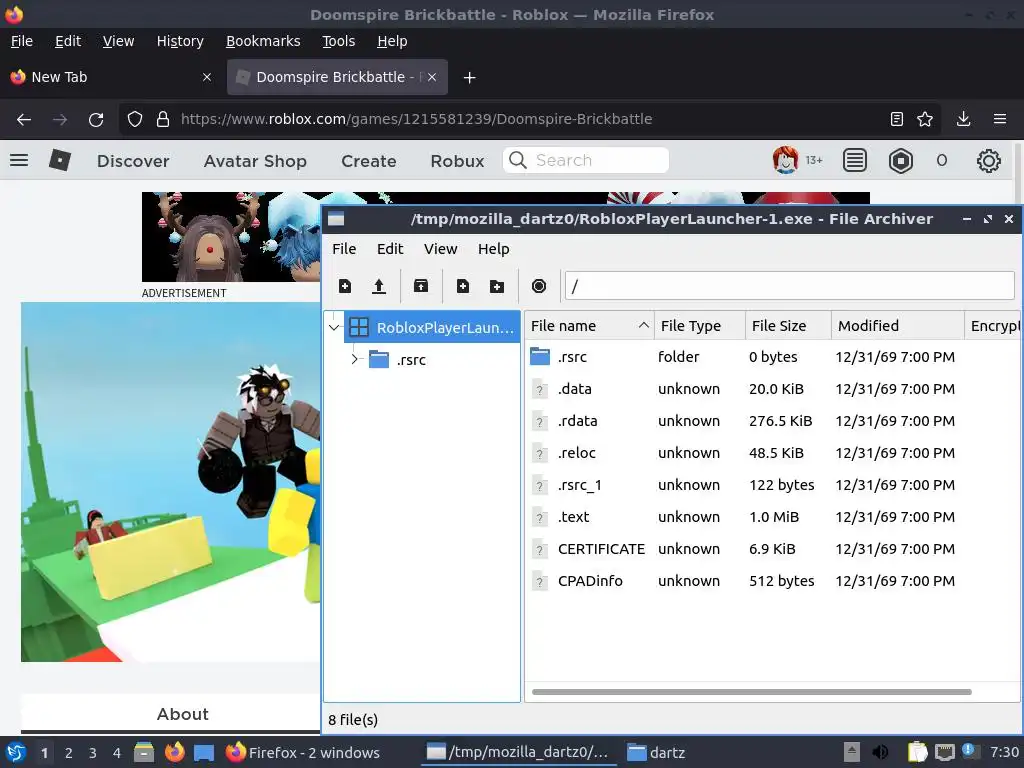Open File menu in File Archiver
Image resolution: width=1024 pixels, height=768 pixels.
point(344,249)
